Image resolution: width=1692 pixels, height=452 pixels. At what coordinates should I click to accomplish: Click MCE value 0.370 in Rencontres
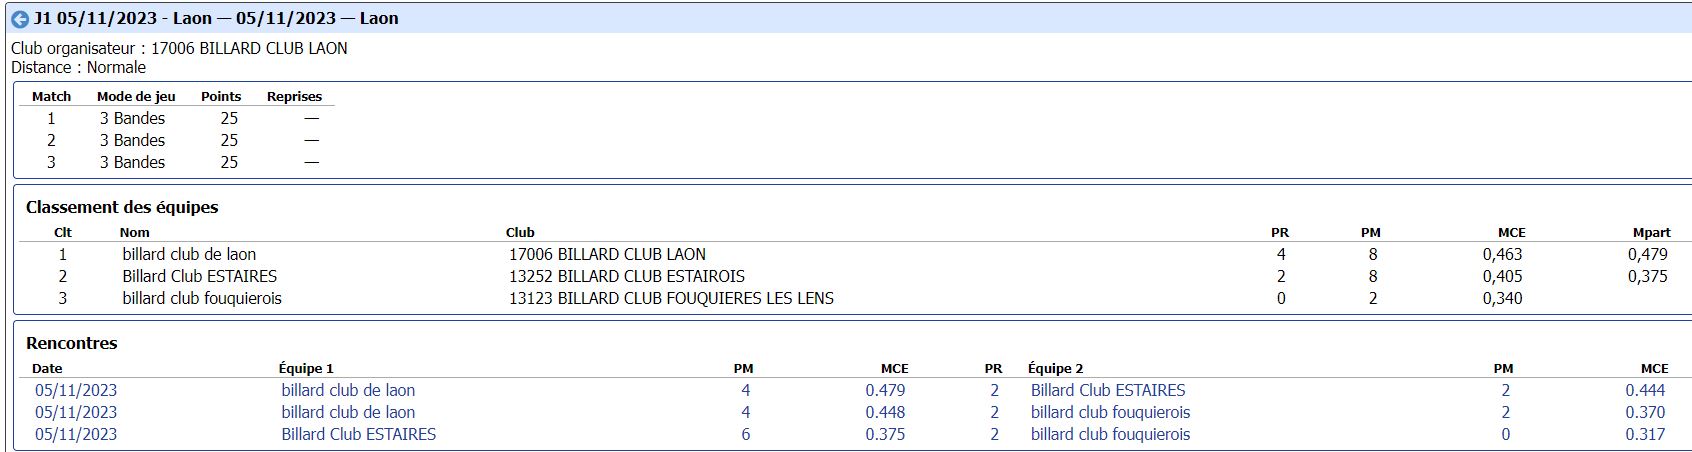point(1645,413)
